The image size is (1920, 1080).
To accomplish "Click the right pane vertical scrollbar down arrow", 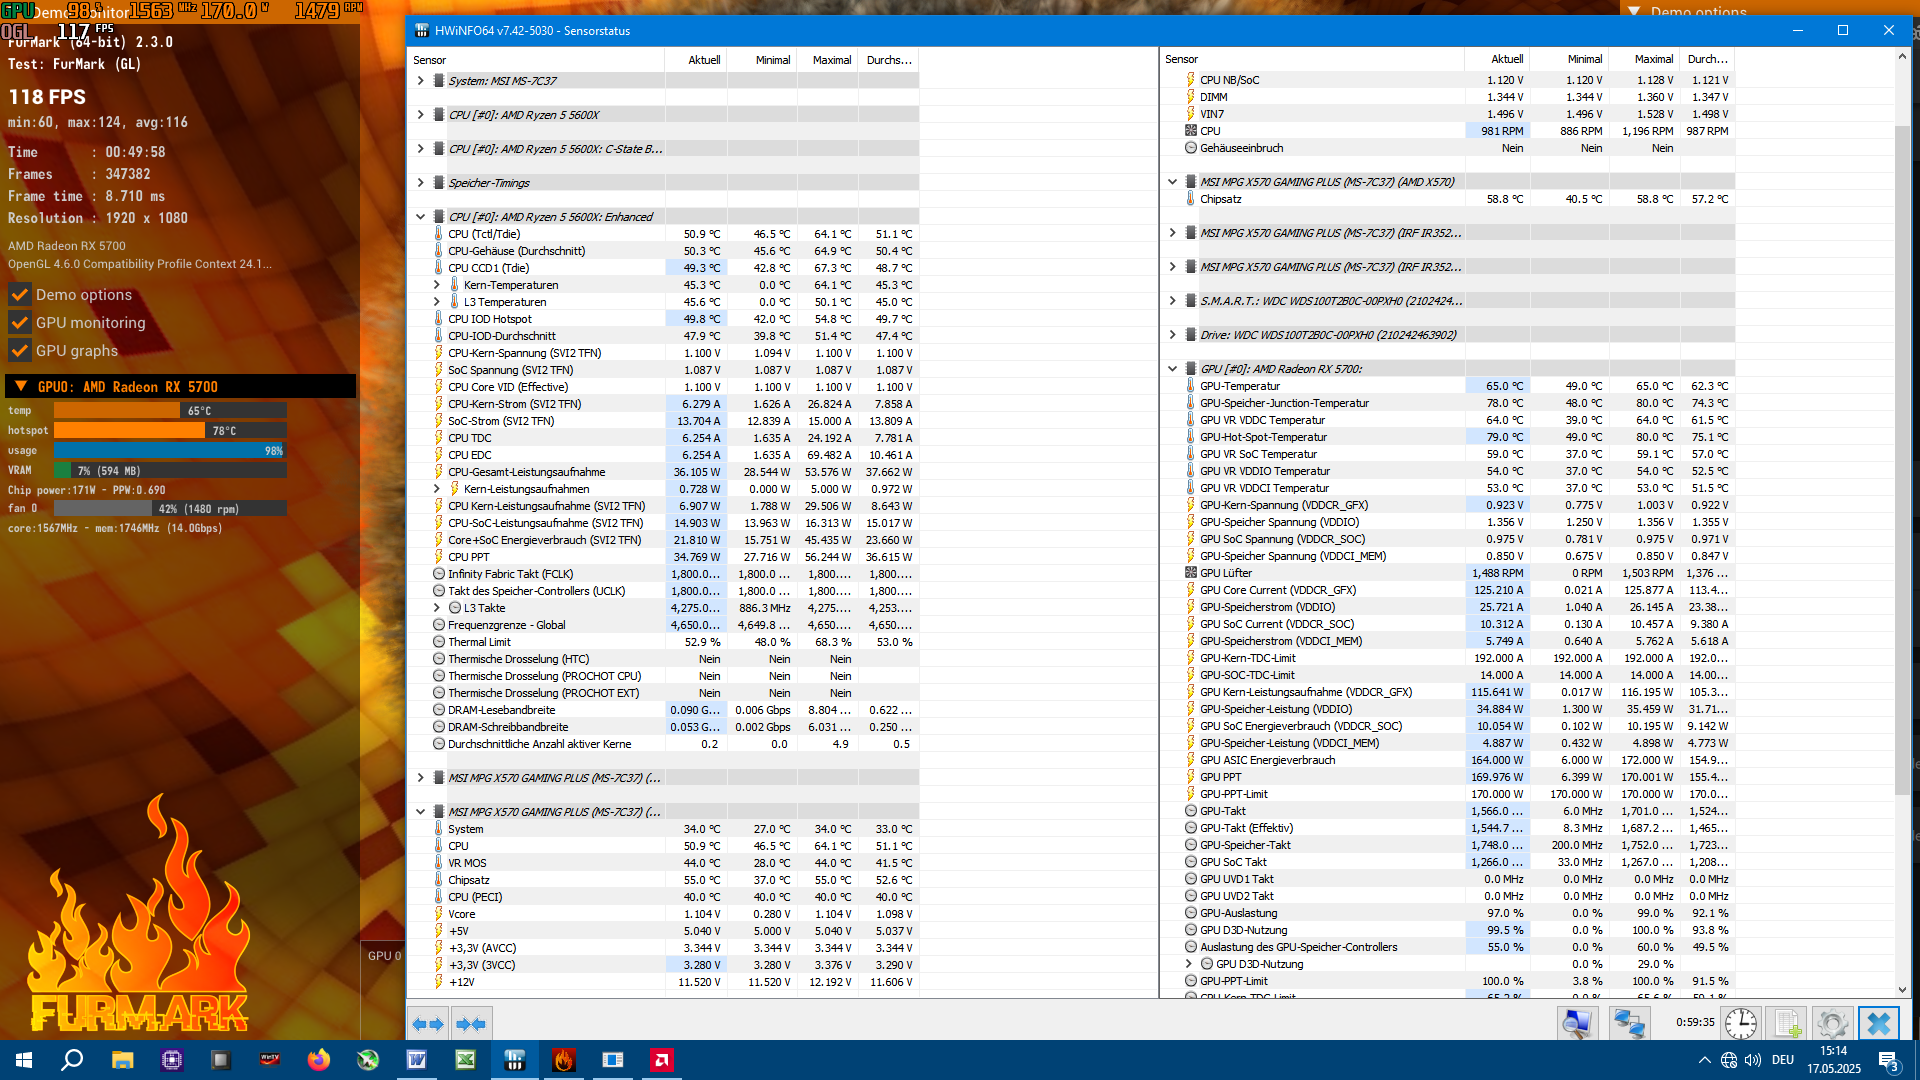I will (1902, 990).
